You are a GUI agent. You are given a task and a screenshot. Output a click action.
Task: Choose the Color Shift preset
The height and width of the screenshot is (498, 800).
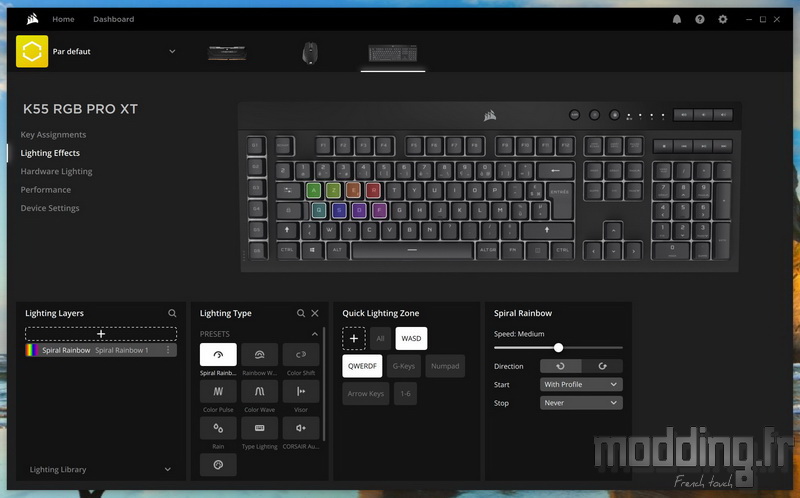click(301, 355)
